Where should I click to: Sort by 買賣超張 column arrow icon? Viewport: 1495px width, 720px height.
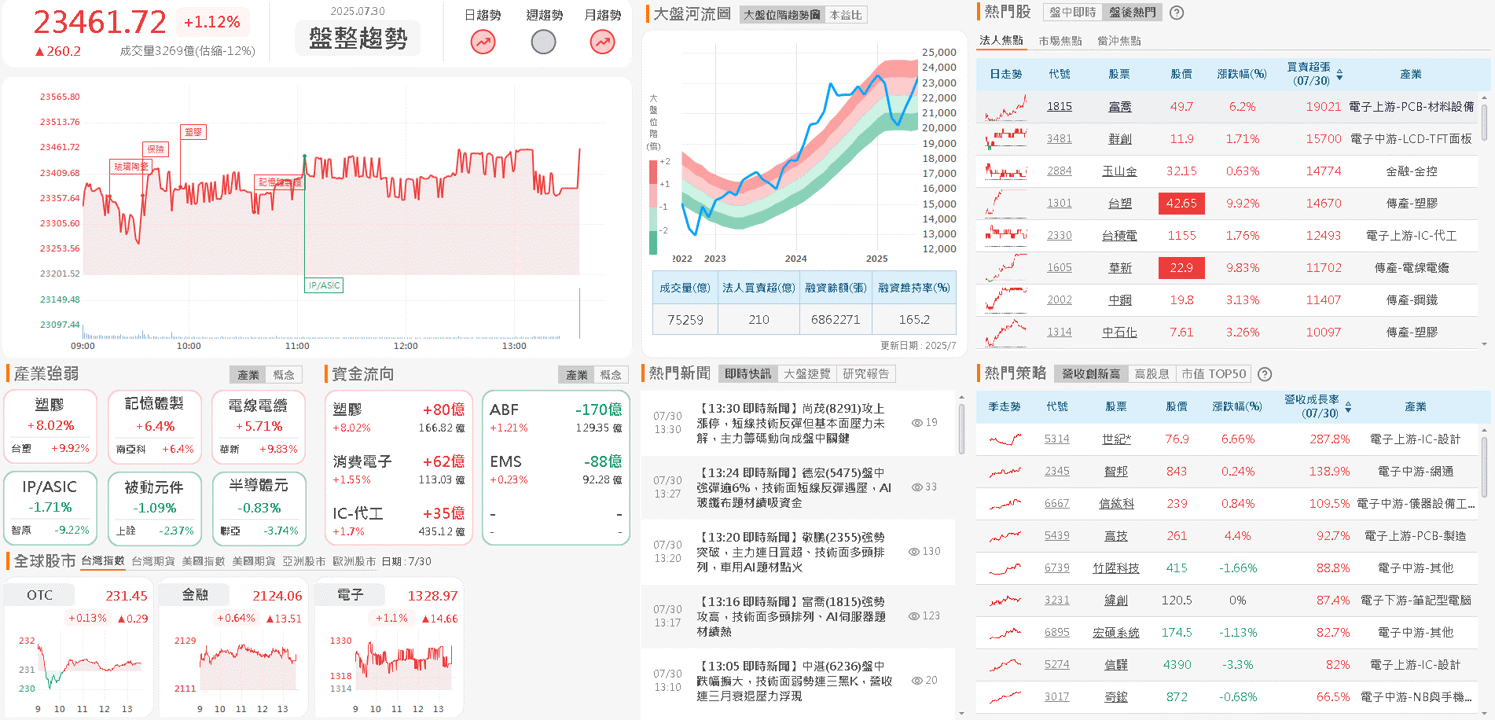pyautogui.click(x=1340, y=74)
